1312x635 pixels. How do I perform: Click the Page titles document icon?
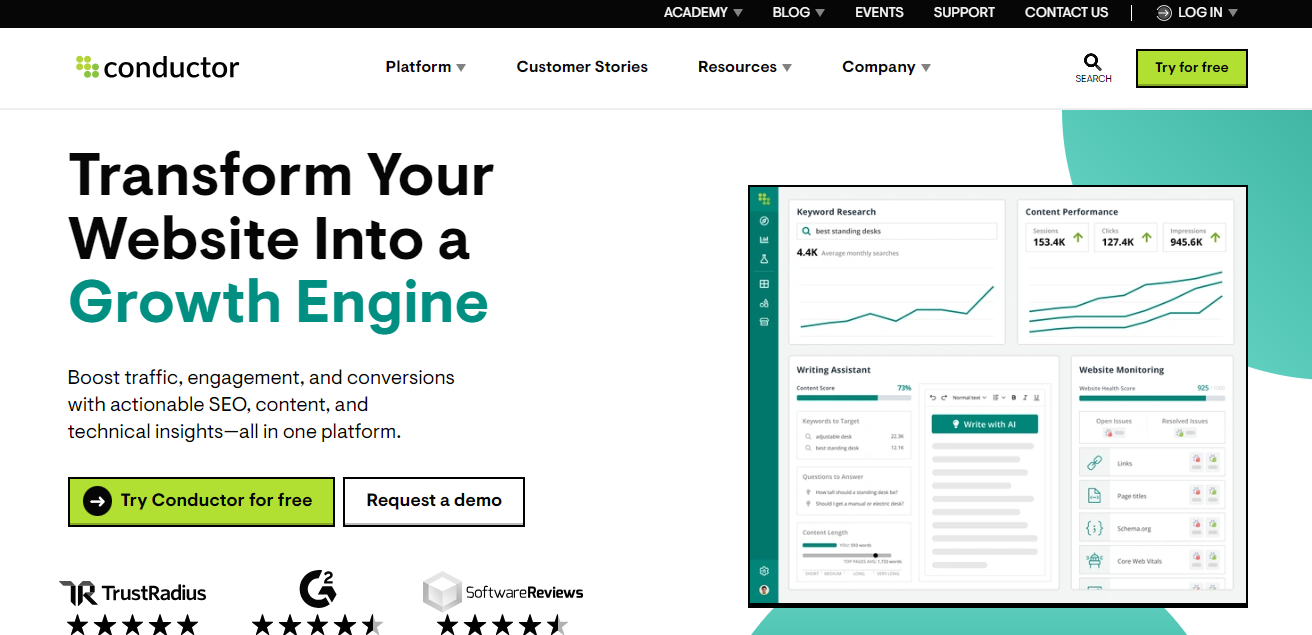(1094, 495)
